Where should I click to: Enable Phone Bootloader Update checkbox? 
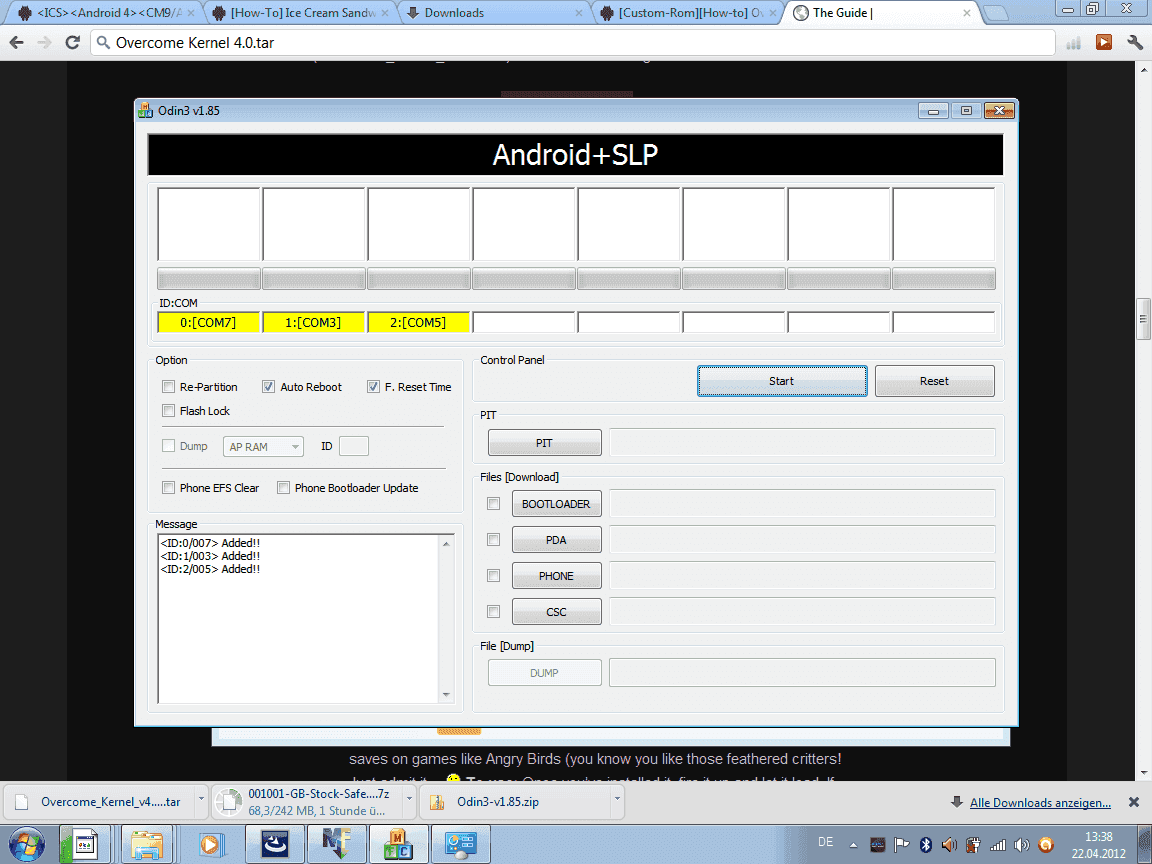pyautogui.click(x=283, y=488)
